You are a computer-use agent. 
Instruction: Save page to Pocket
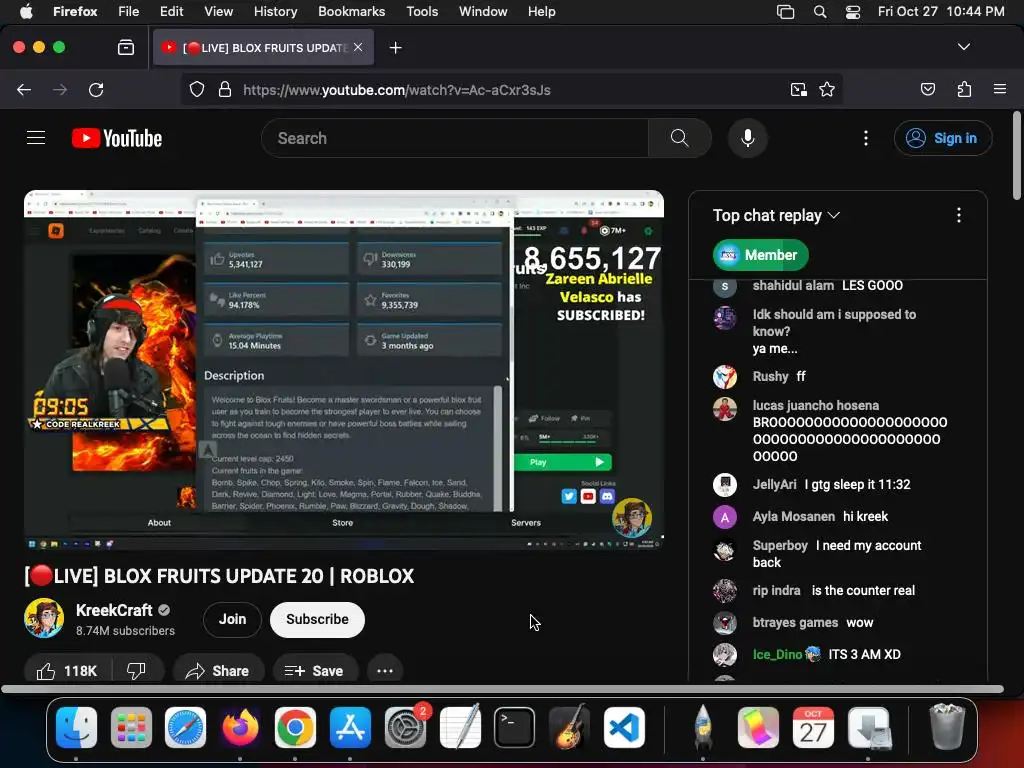[x=927, y=89]
